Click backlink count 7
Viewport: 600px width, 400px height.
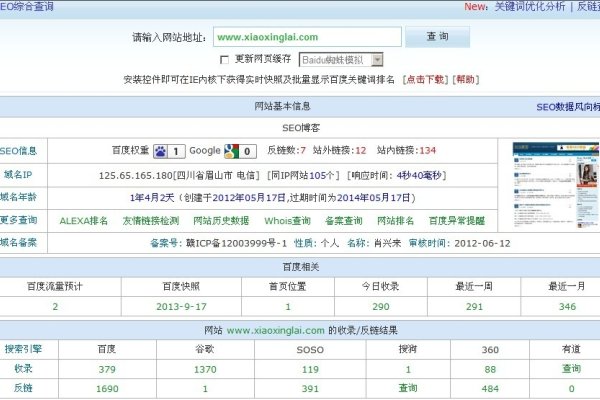coord(303,150)
